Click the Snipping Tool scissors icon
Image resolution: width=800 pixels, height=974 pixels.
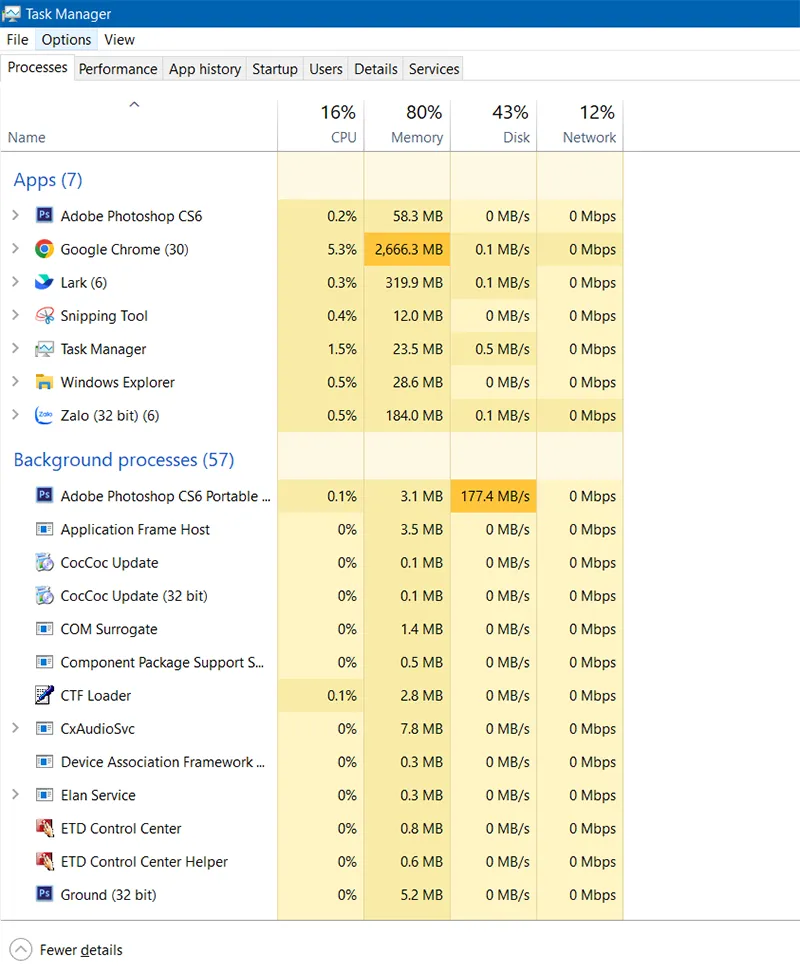[x=44, y=316]
